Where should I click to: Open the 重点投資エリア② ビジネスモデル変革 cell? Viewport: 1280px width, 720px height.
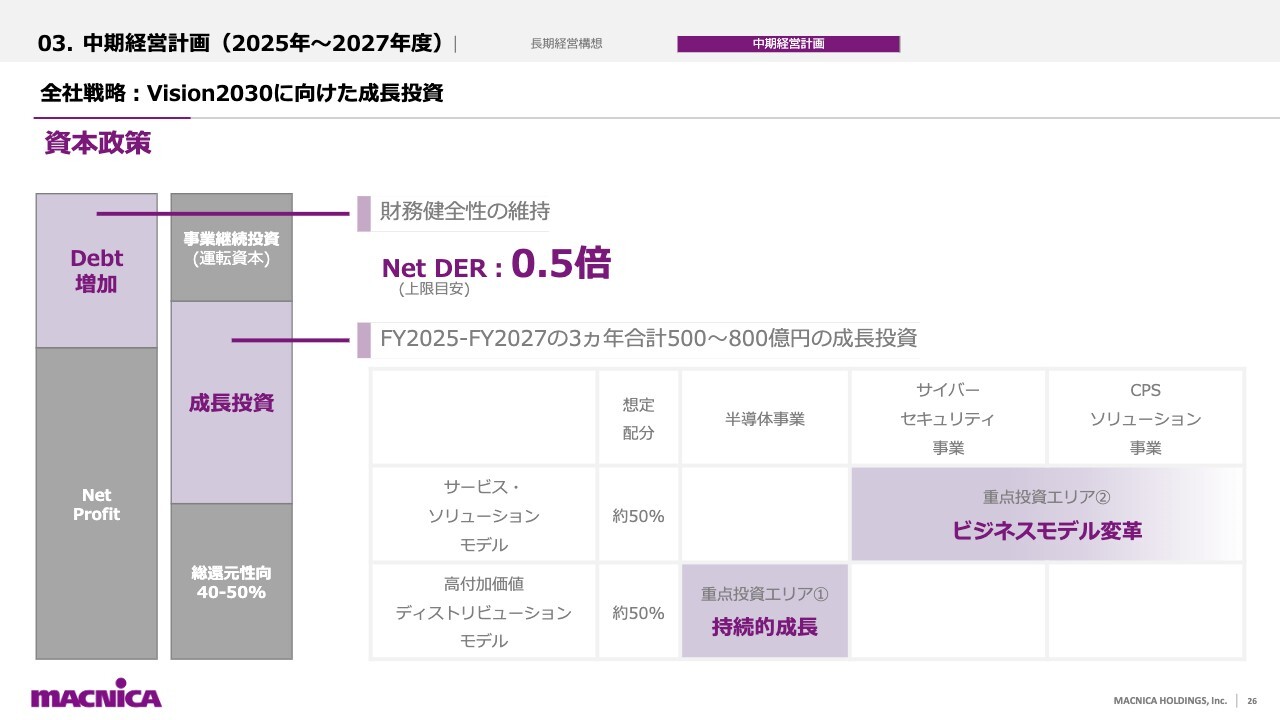coord(1046,514)
